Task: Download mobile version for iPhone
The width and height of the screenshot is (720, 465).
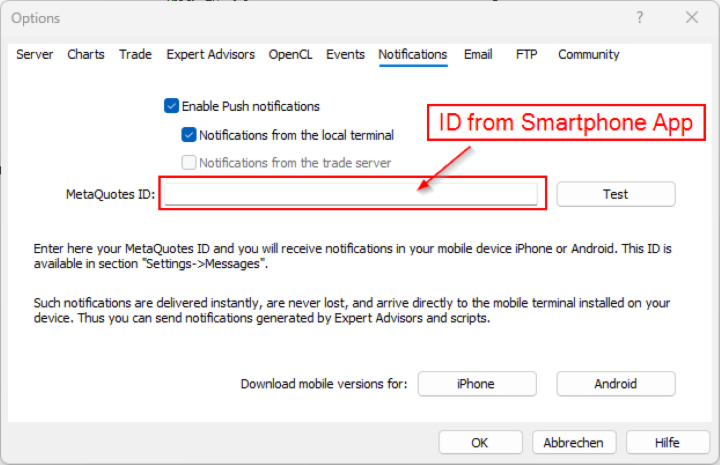Action: pyautogui.click(x=477, y=384)
